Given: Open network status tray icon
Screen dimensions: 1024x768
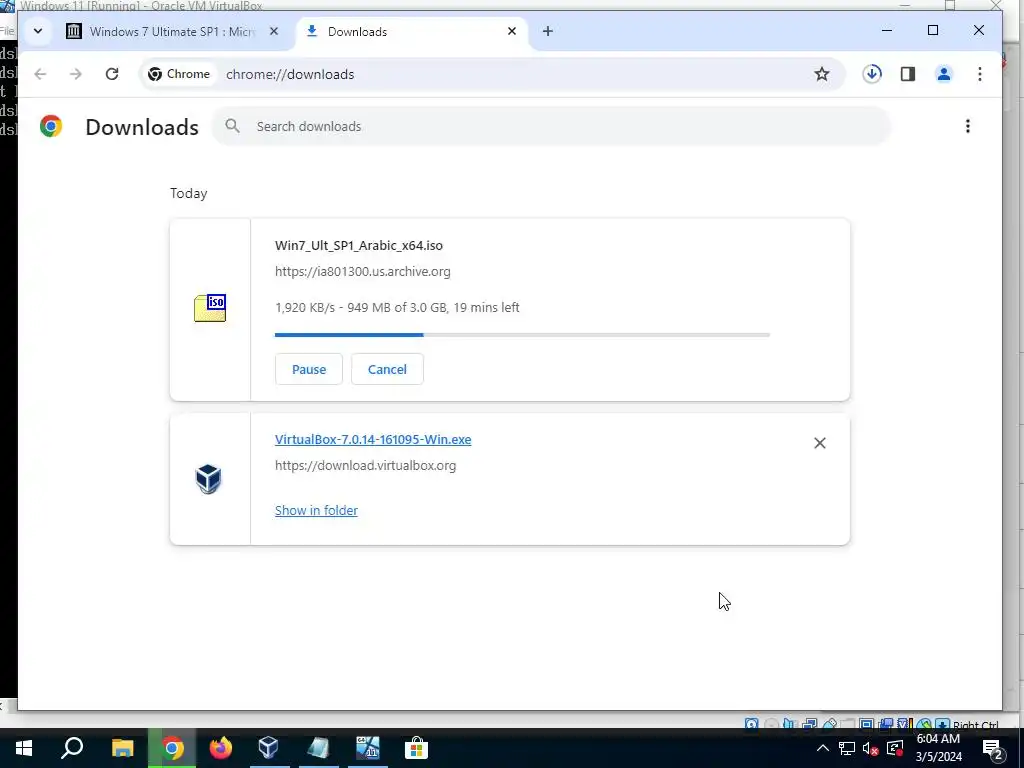Looking at the screenshot, I should click(847, 748).
